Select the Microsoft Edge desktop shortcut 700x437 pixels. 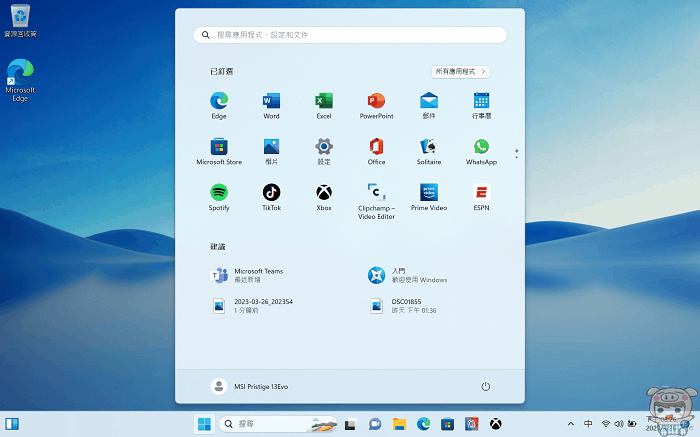[x=20, y=80]
